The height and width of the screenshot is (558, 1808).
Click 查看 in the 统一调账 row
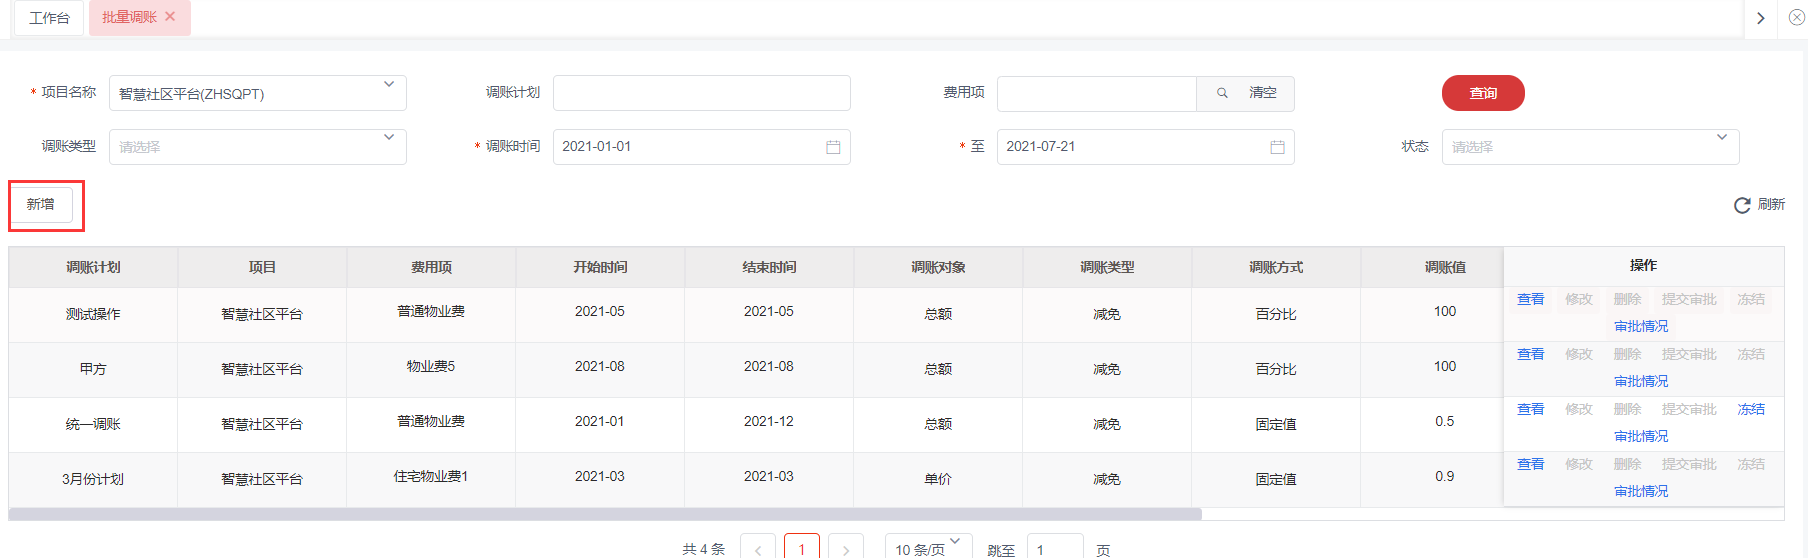[x=1531, y=409]
